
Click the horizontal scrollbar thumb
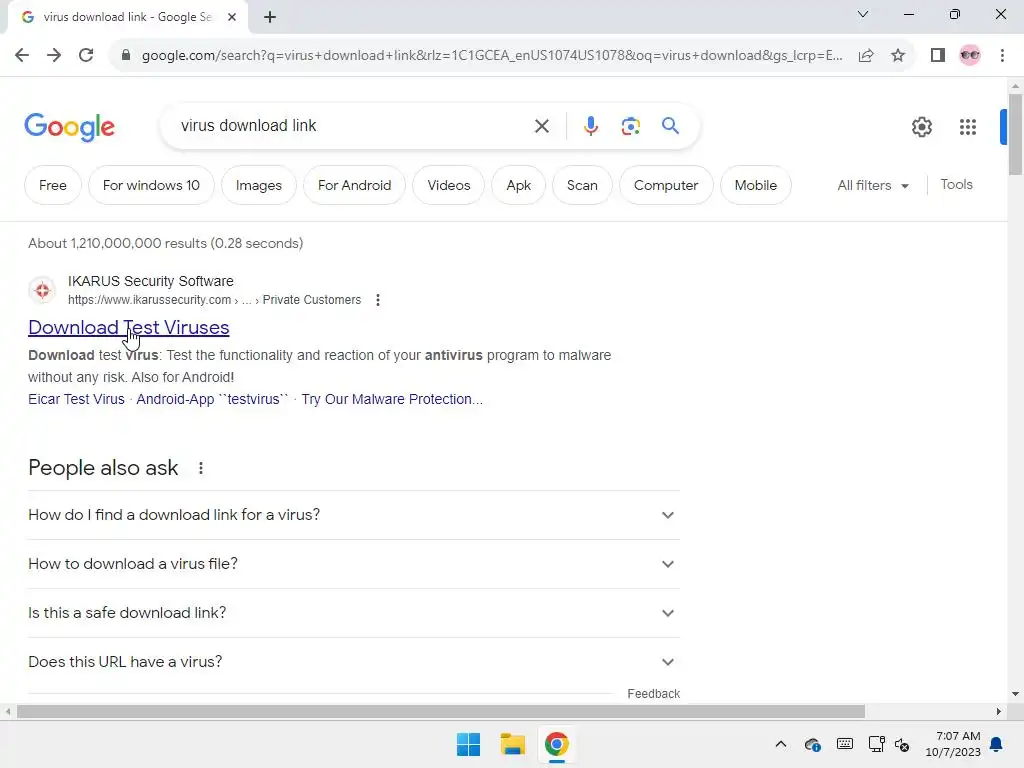click(441, 711)
